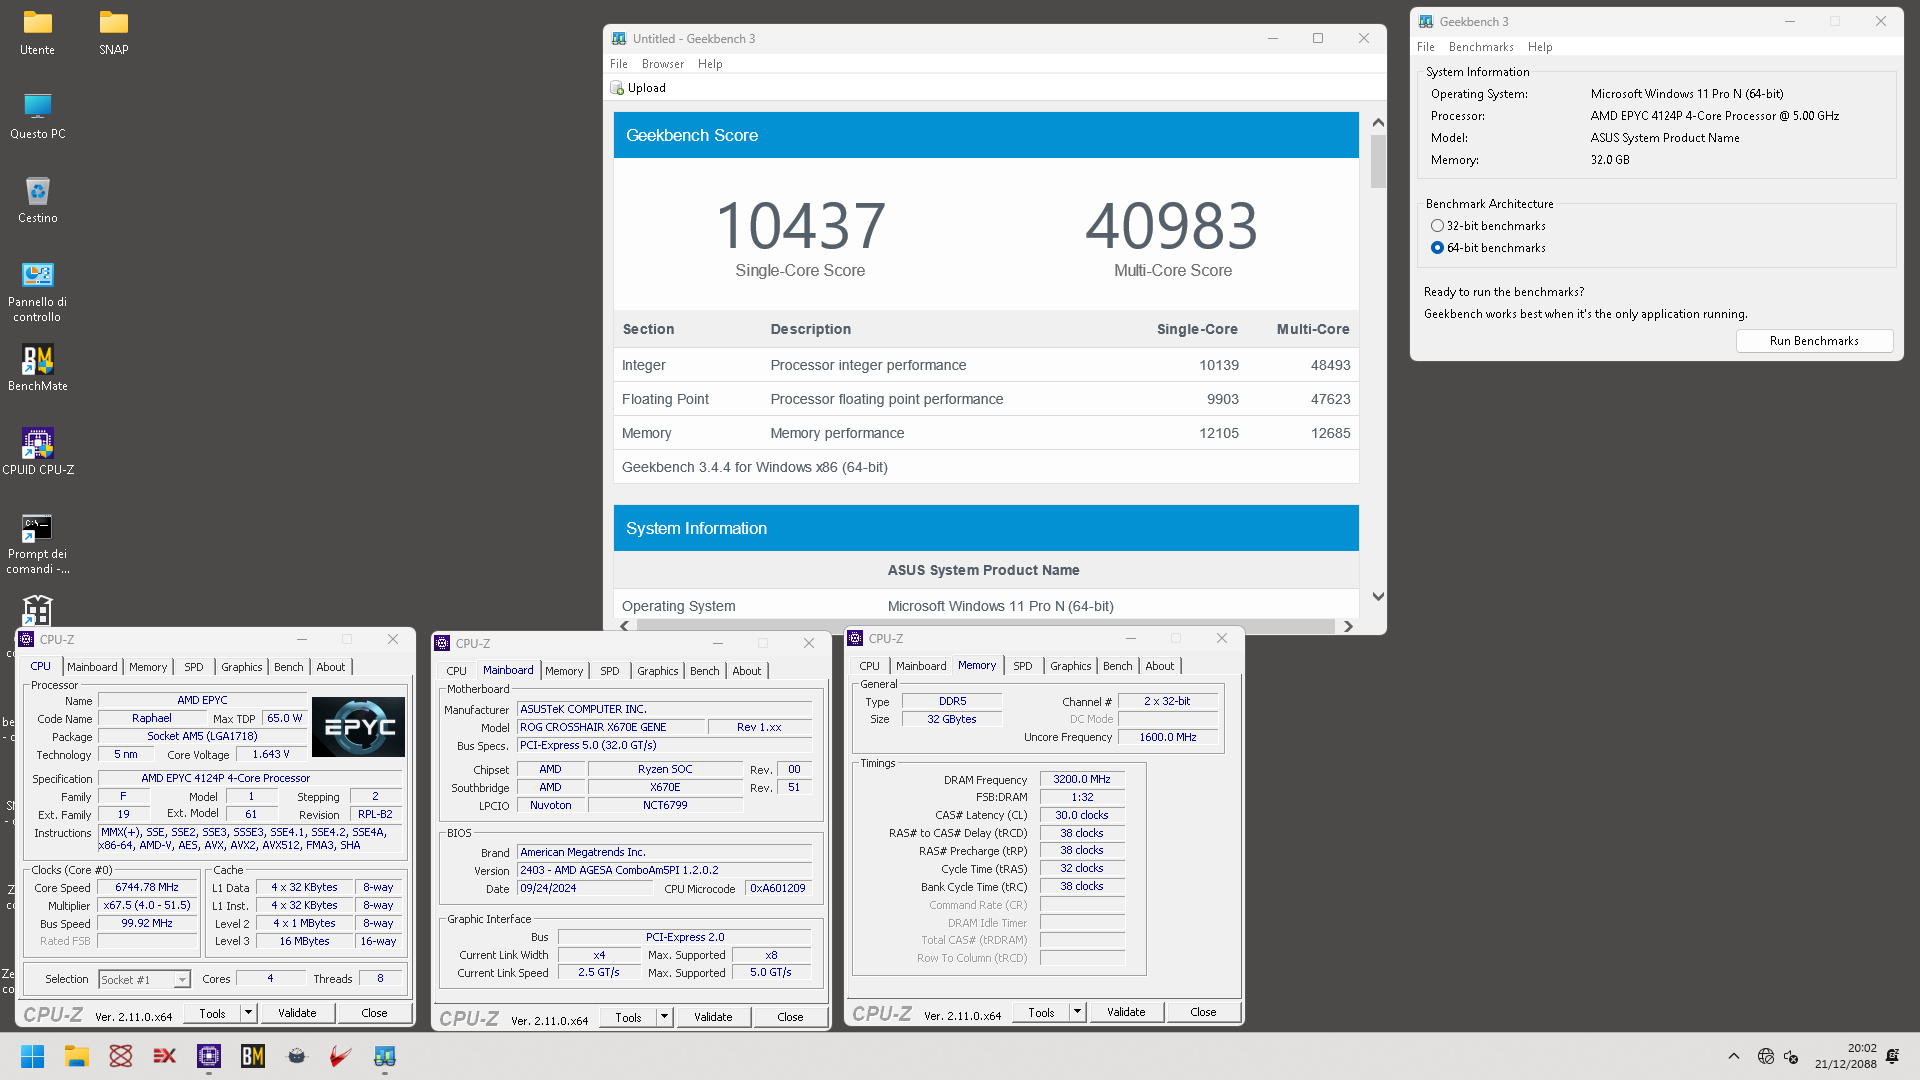Open File menu in Untitled Geekbench window

click(619, 64)
